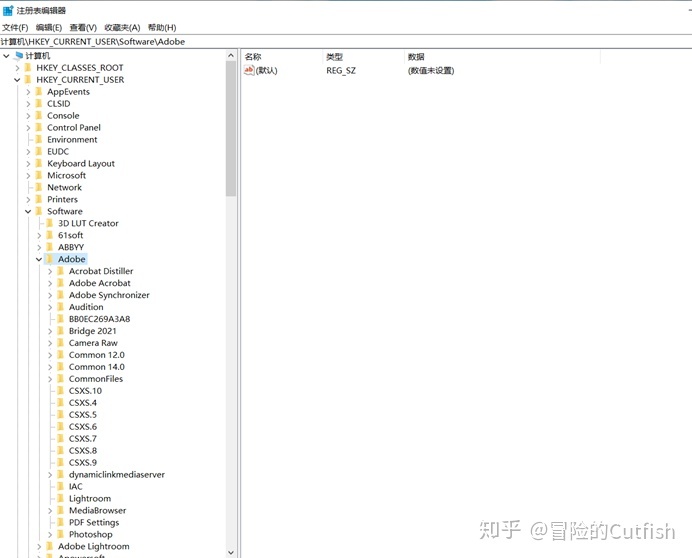
Task: Expand the AppEvents key
Action: tap(28, 92)
